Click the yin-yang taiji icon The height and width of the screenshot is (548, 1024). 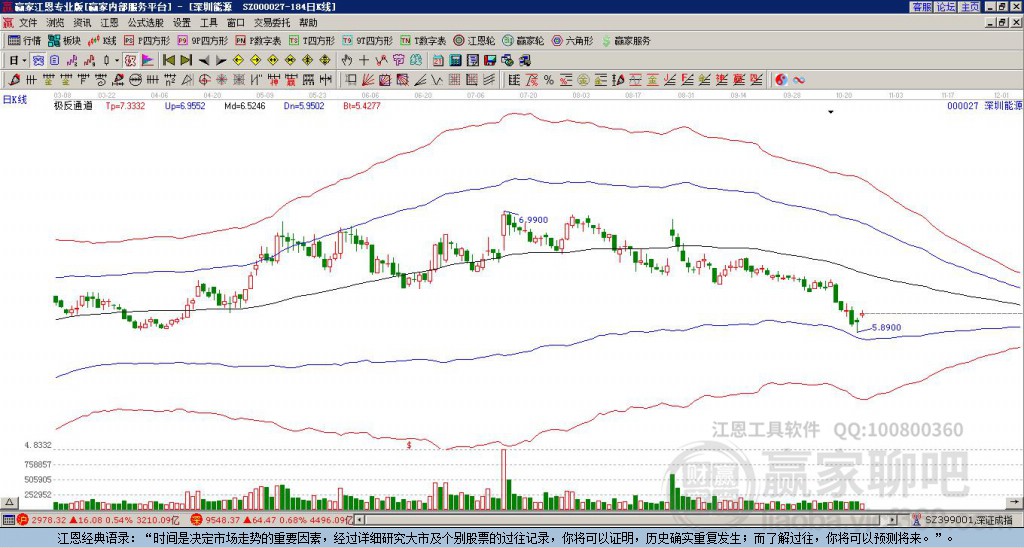[781, 80]
